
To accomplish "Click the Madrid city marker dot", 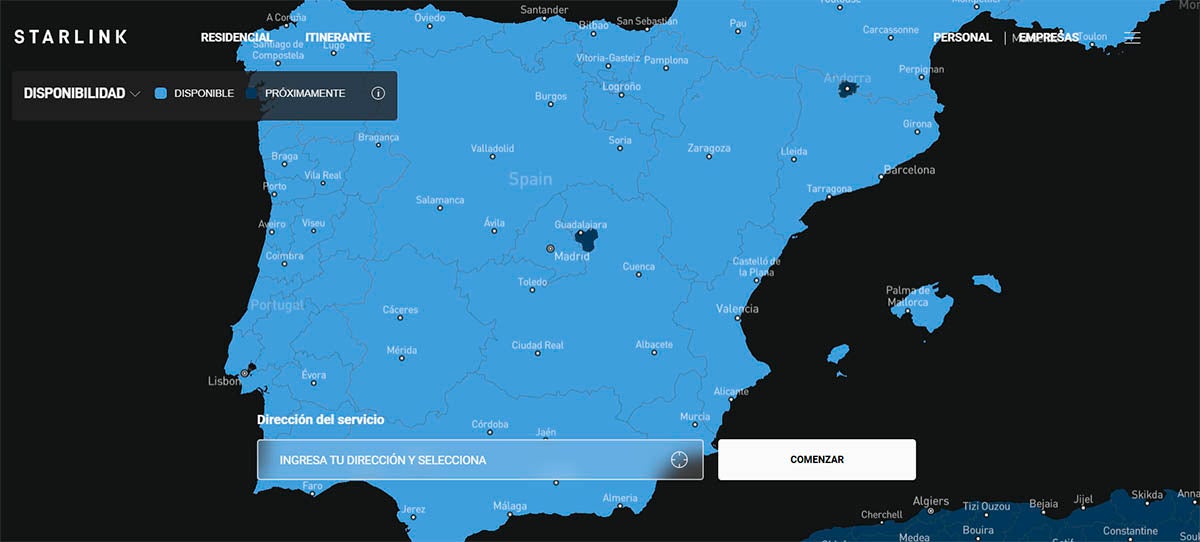I will [549, 248].
